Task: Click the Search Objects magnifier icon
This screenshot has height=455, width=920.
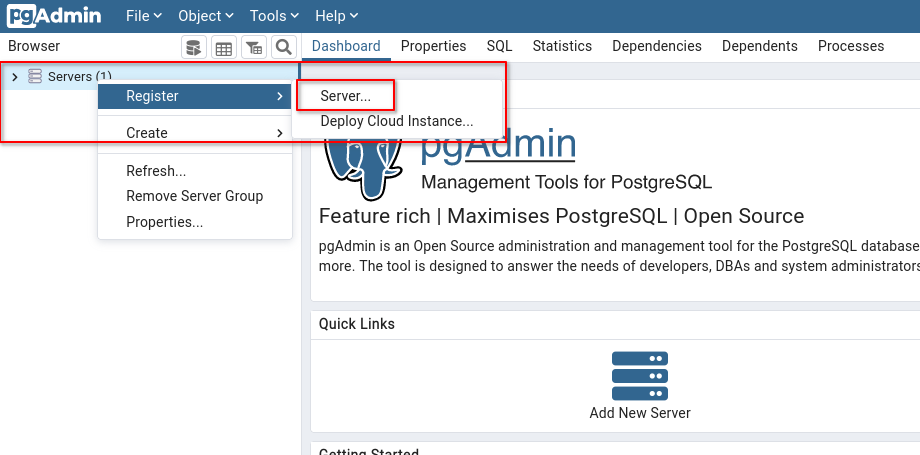Action: point(284,48)
